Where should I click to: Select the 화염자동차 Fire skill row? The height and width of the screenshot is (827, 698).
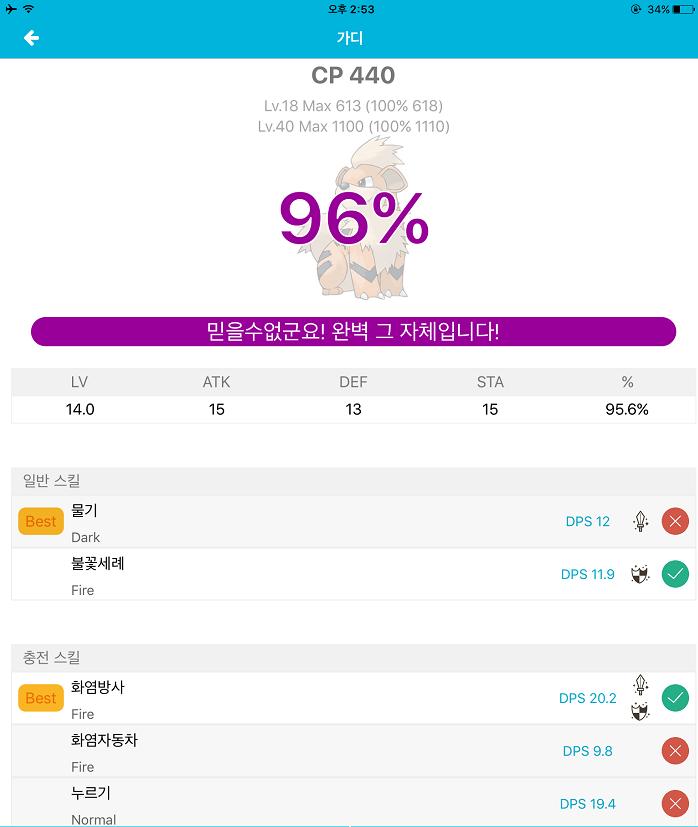tap(300, 752)
